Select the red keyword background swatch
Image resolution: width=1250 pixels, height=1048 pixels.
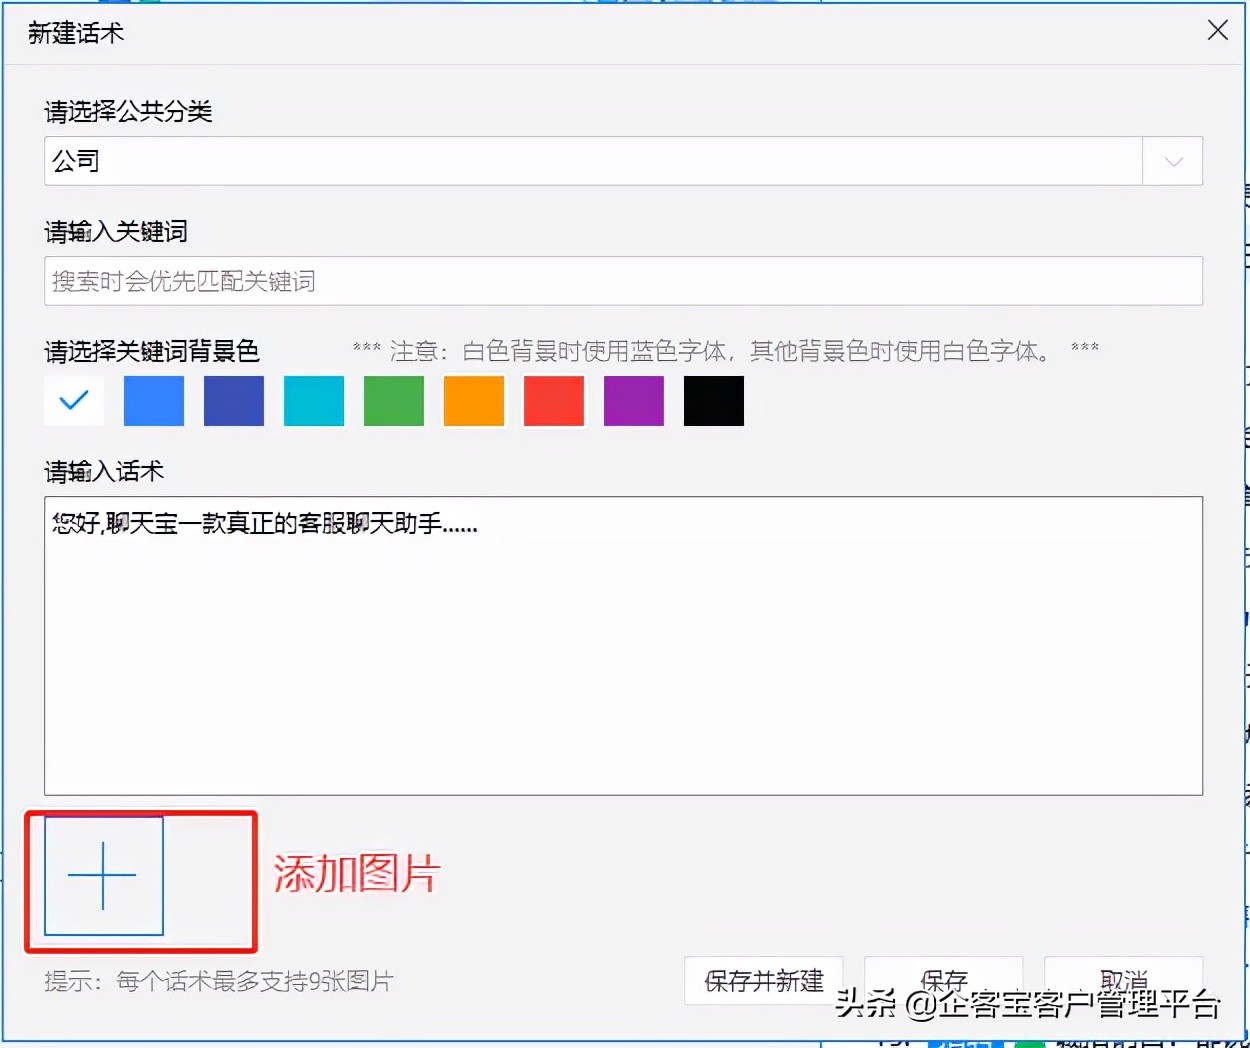(553, 400)
